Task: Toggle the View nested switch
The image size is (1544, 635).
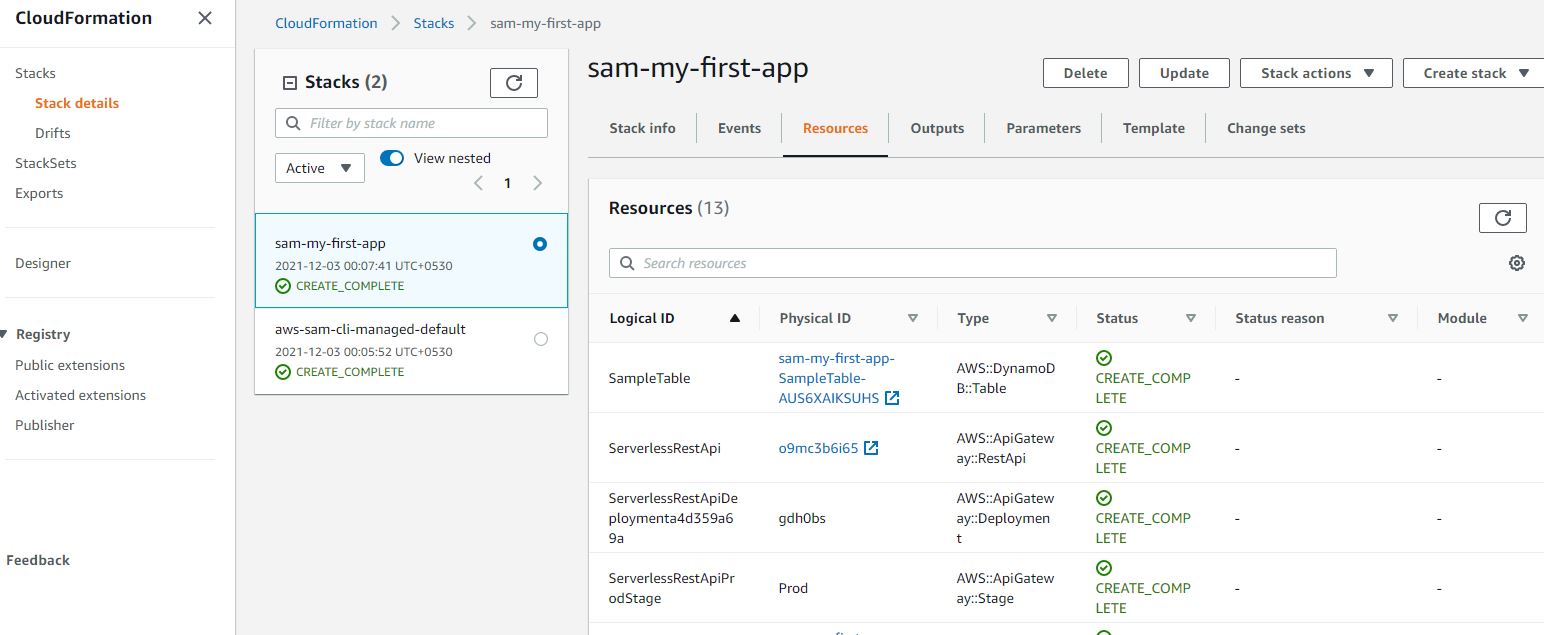Action: pyautogui.click(x=392, y=158)
